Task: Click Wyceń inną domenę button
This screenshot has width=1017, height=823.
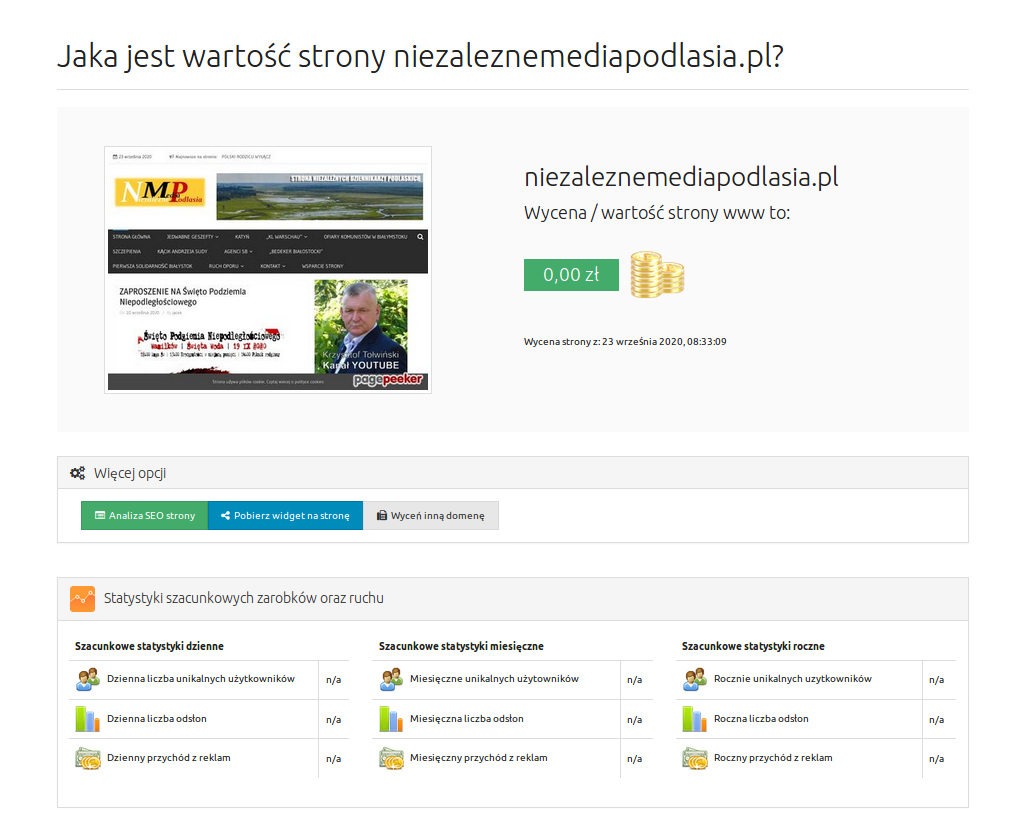Action: click(431, 516)
